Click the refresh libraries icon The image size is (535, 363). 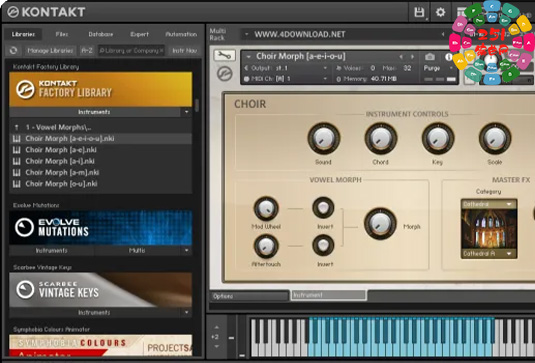pos(14,50)
